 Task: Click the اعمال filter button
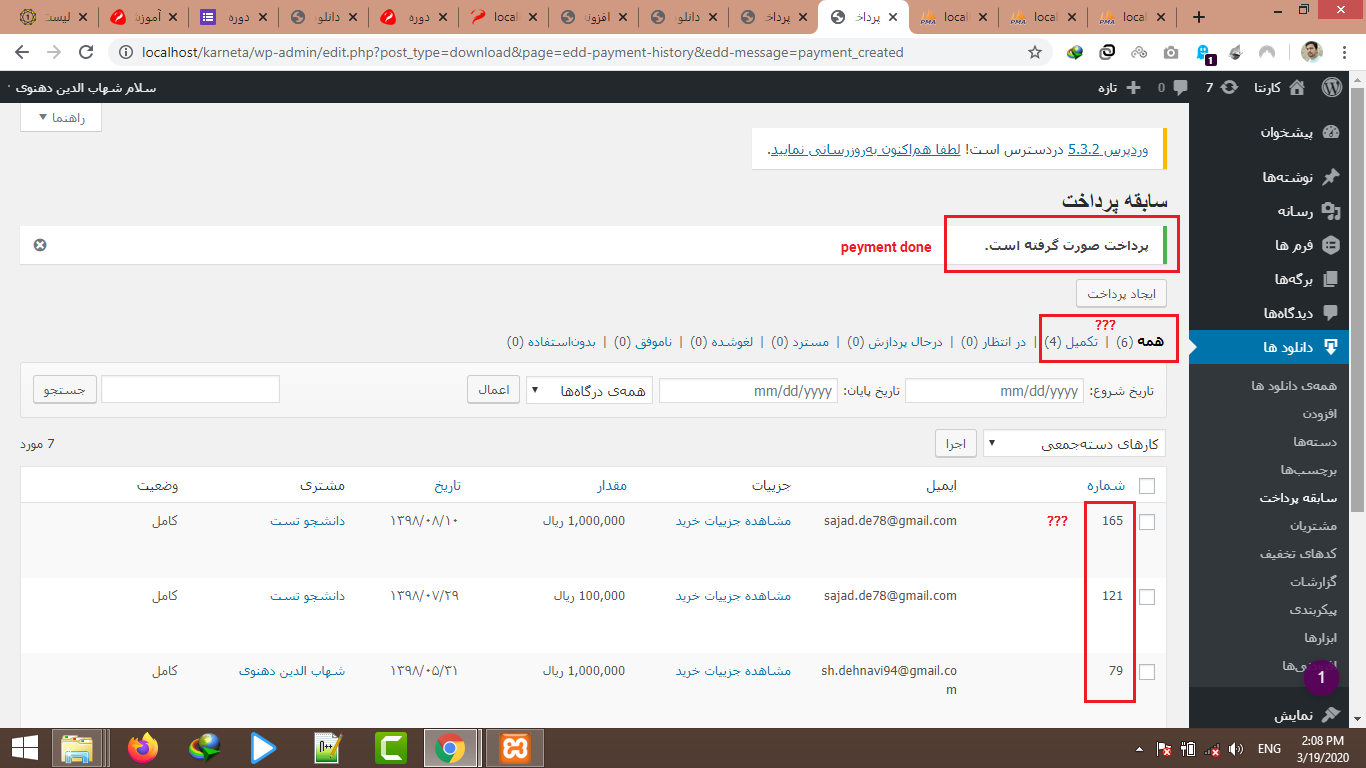(x=494, y=390)
